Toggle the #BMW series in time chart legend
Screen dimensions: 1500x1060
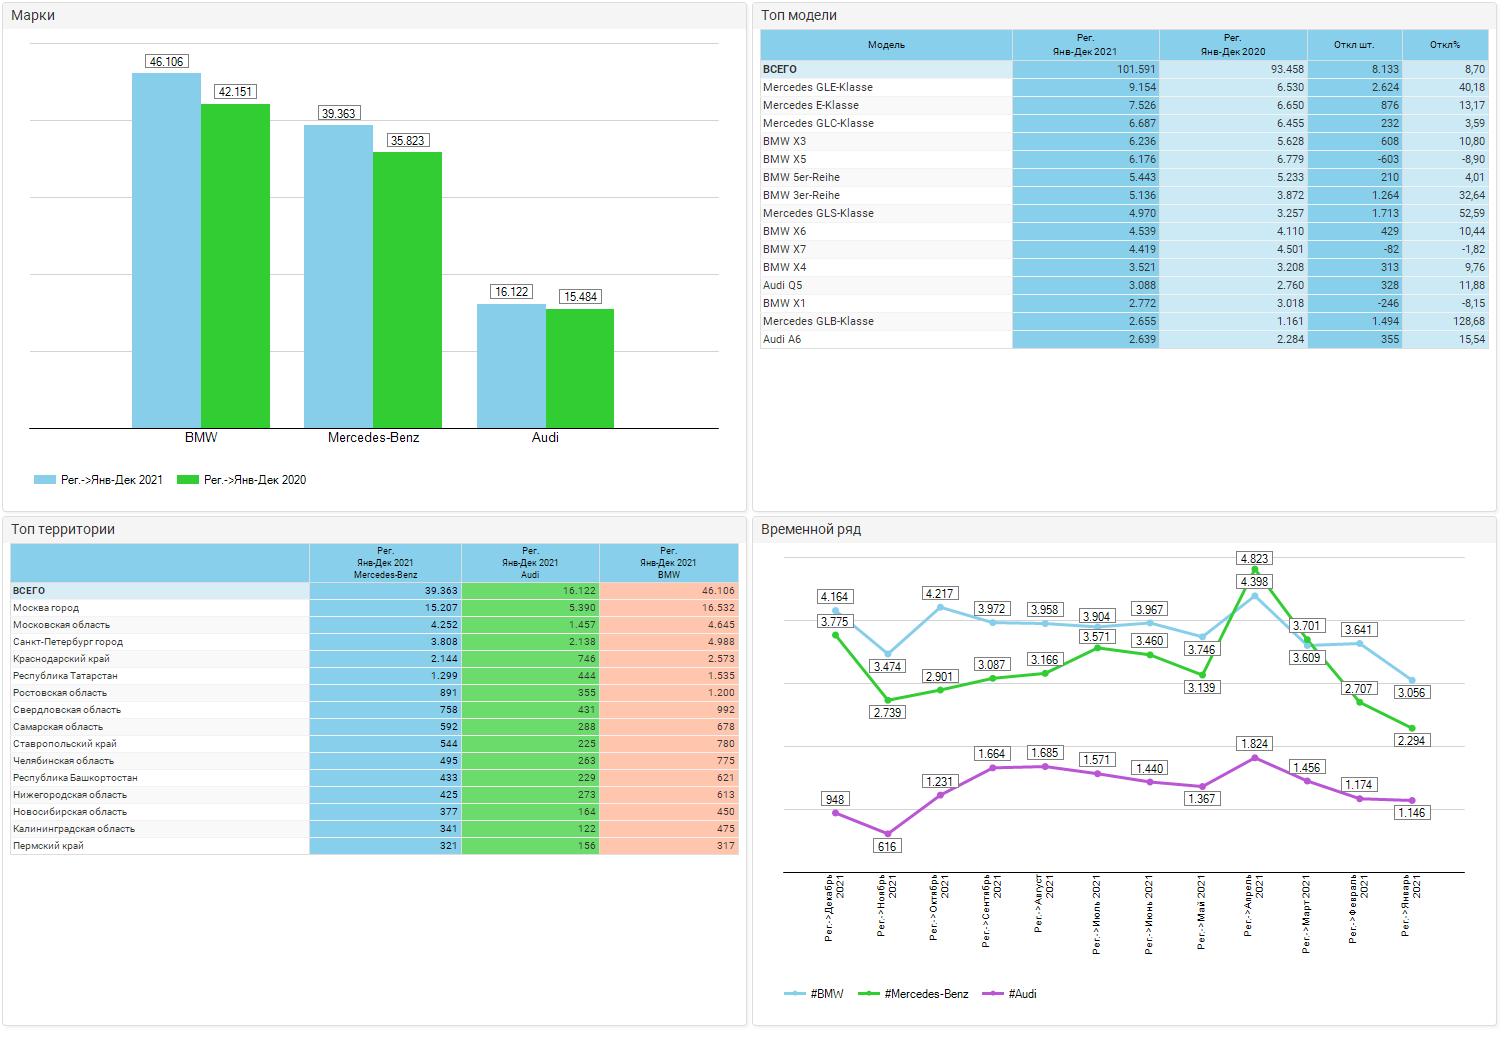point(814,994)
